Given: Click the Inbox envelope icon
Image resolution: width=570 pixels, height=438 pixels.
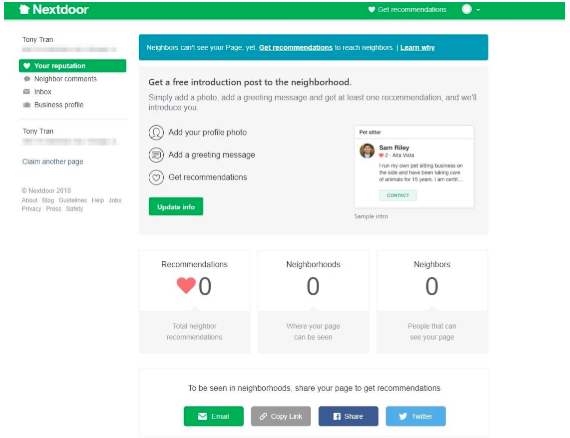Looking at the screenshot, I should click(27, 92).
